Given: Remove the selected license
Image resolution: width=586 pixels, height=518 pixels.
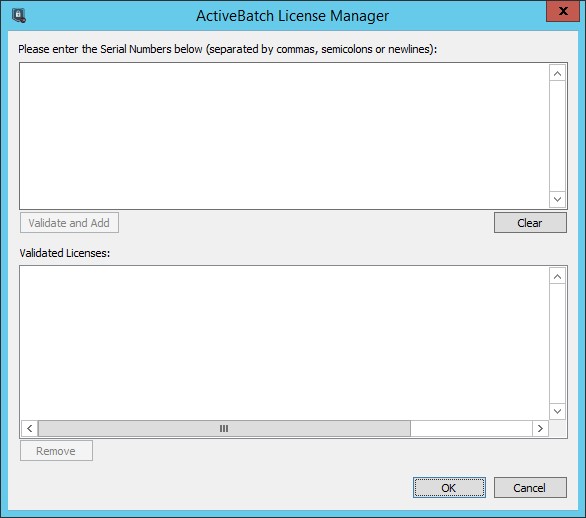Looking at the screenshot, I should pyautogui.click(x=56, y=451).
